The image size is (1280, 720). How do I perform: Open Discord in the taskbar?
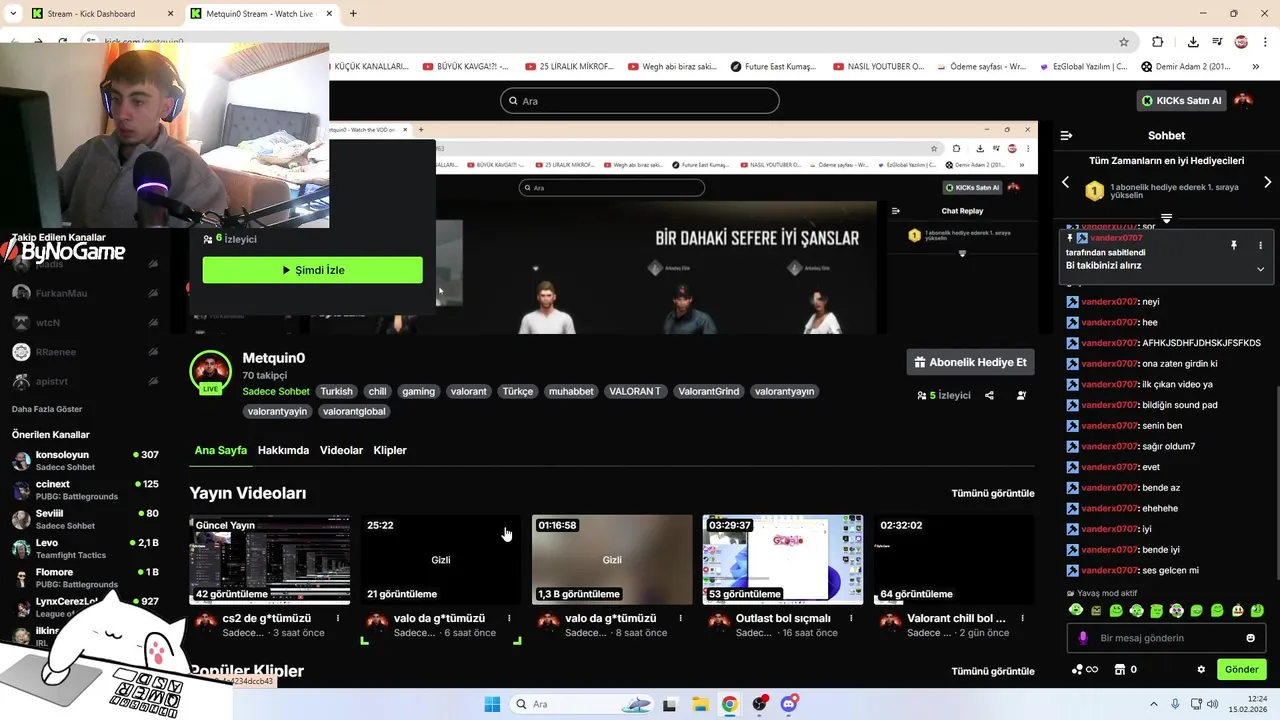(789, 704)
